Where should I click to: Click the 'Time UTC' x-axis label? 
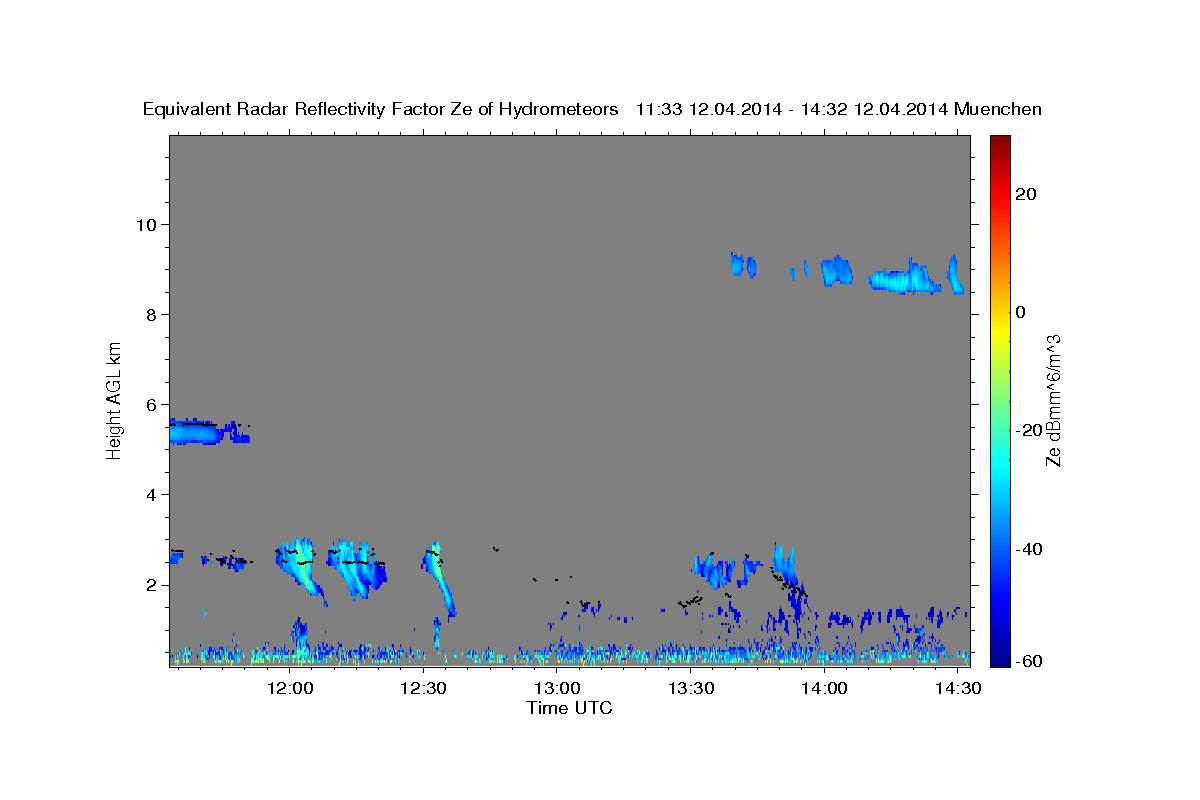pyautogui.click(x=569, y=708)
